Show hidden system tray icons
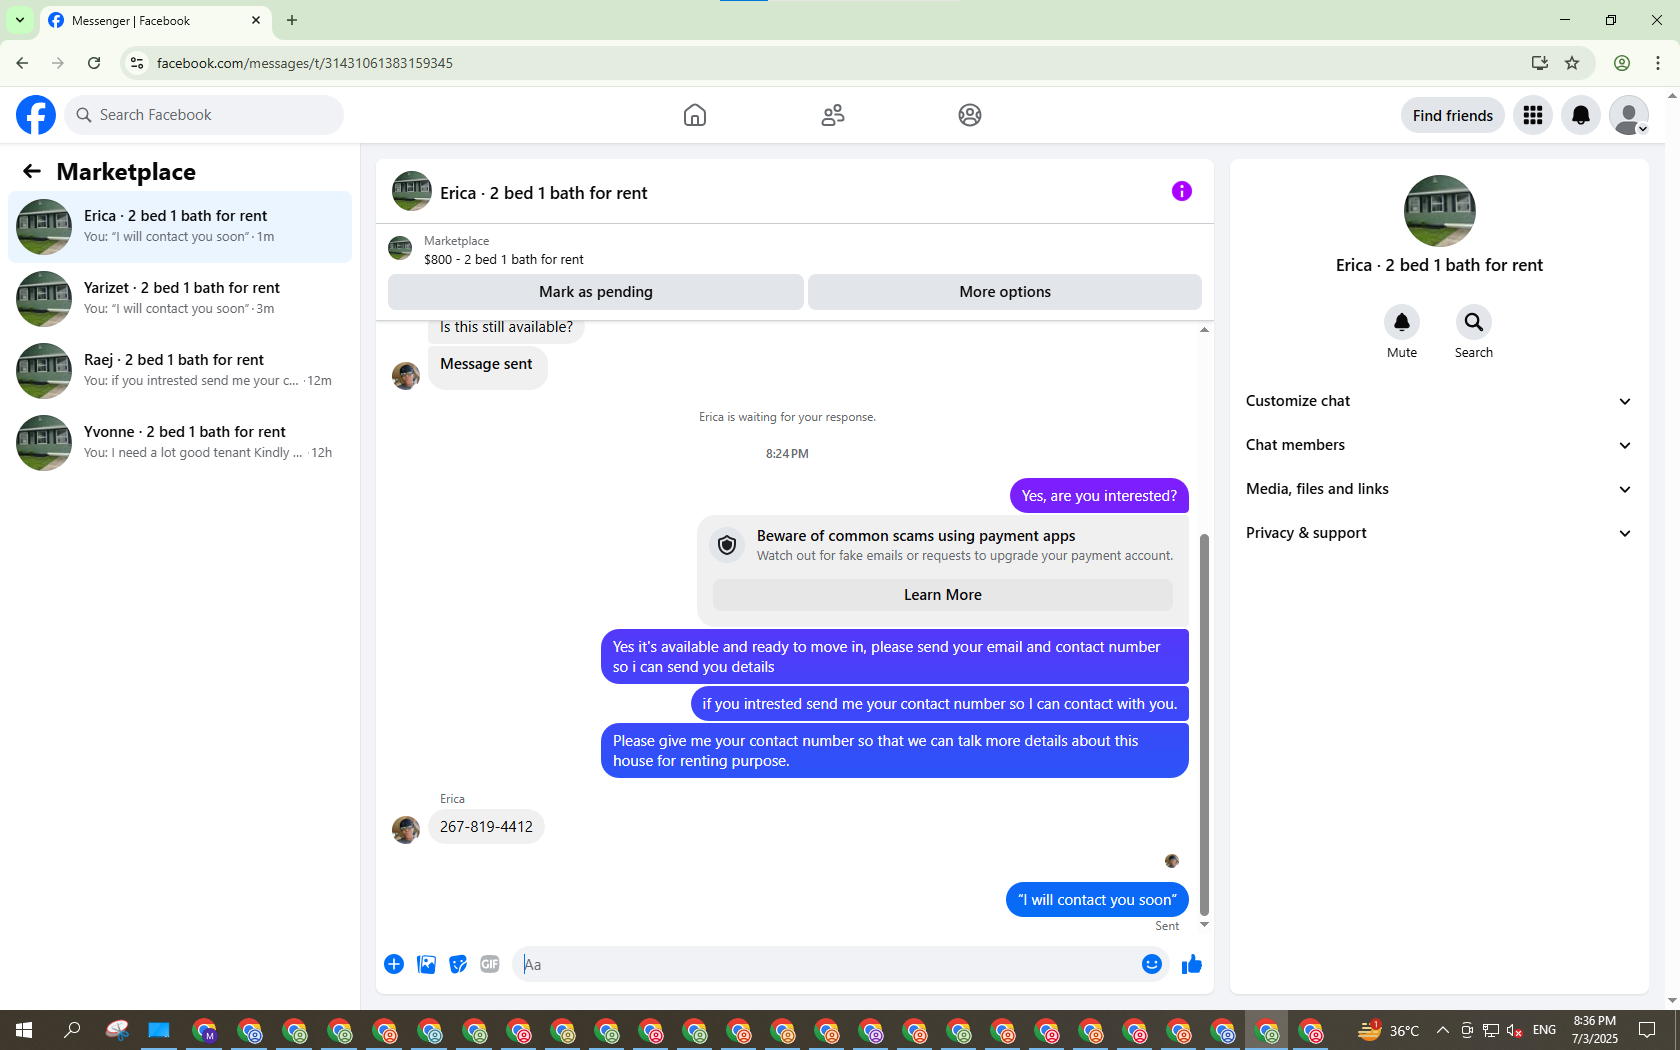1680x1050 pixels. point(1442,1030)
